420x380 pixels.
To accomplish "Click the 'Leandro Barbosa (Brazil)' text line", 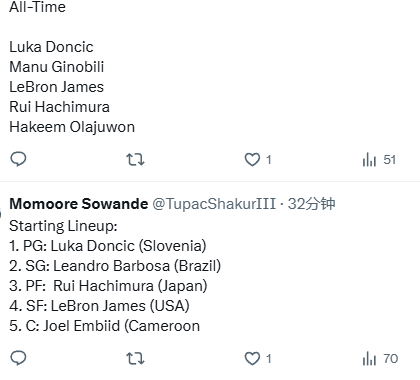I will coord(115,266).
